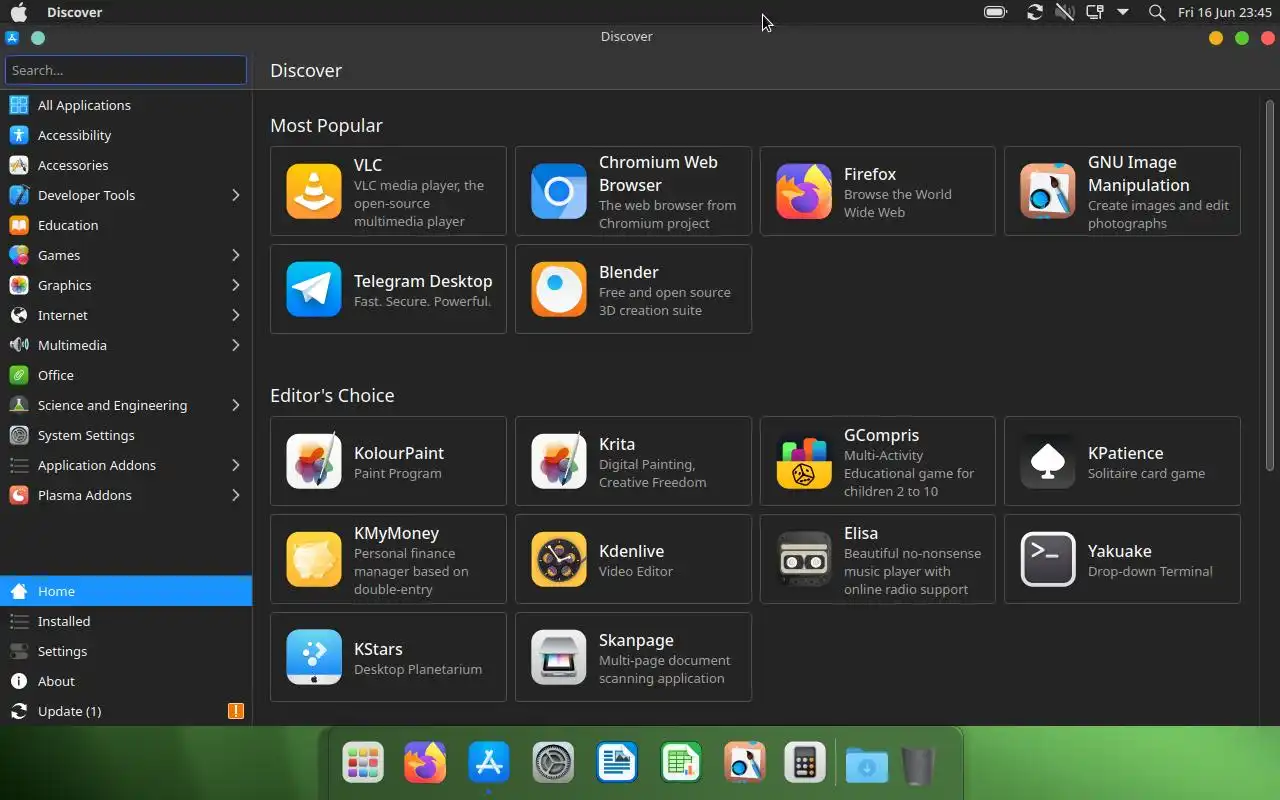The height and width of the screenshot is (800, 1280).
Task: Select the GCompris icon
Action: [804, 461]
